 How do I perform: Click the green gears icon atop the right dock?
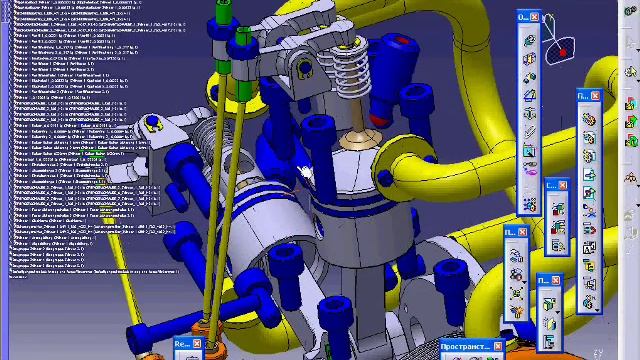click(631, 11)
